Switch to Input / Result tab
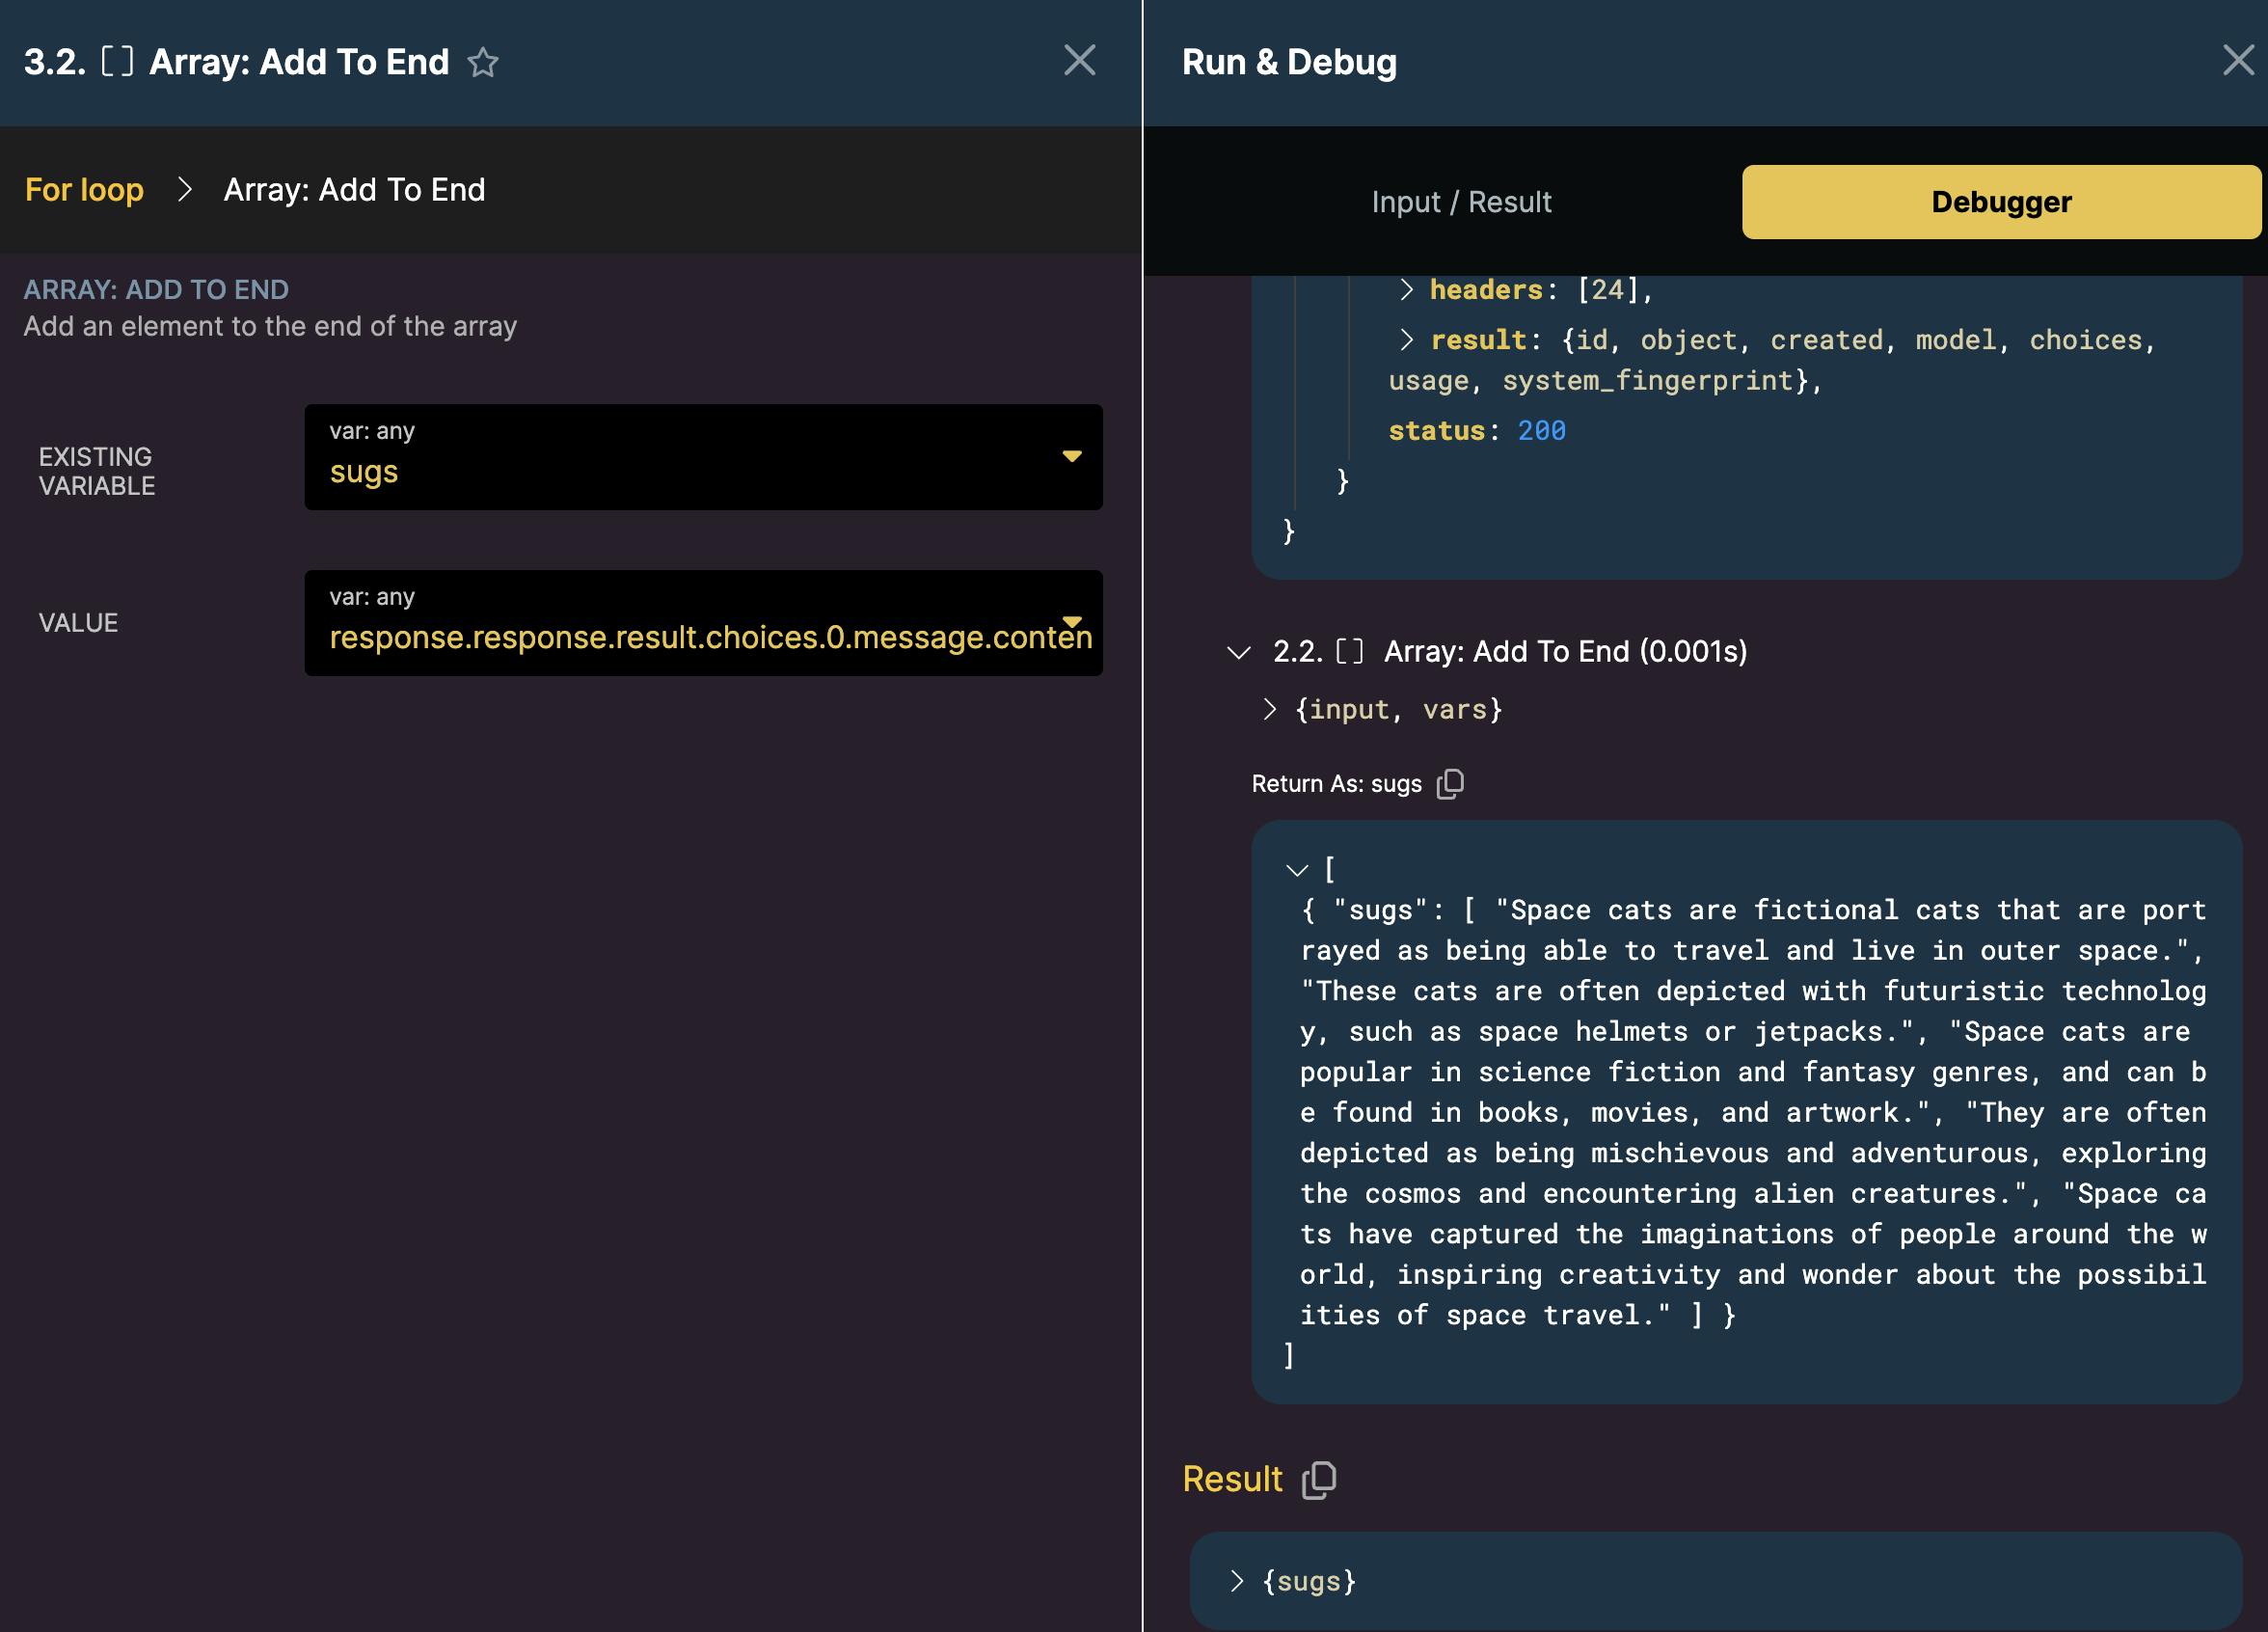The image size is (2268, 1632). (x=1461, y=202)
